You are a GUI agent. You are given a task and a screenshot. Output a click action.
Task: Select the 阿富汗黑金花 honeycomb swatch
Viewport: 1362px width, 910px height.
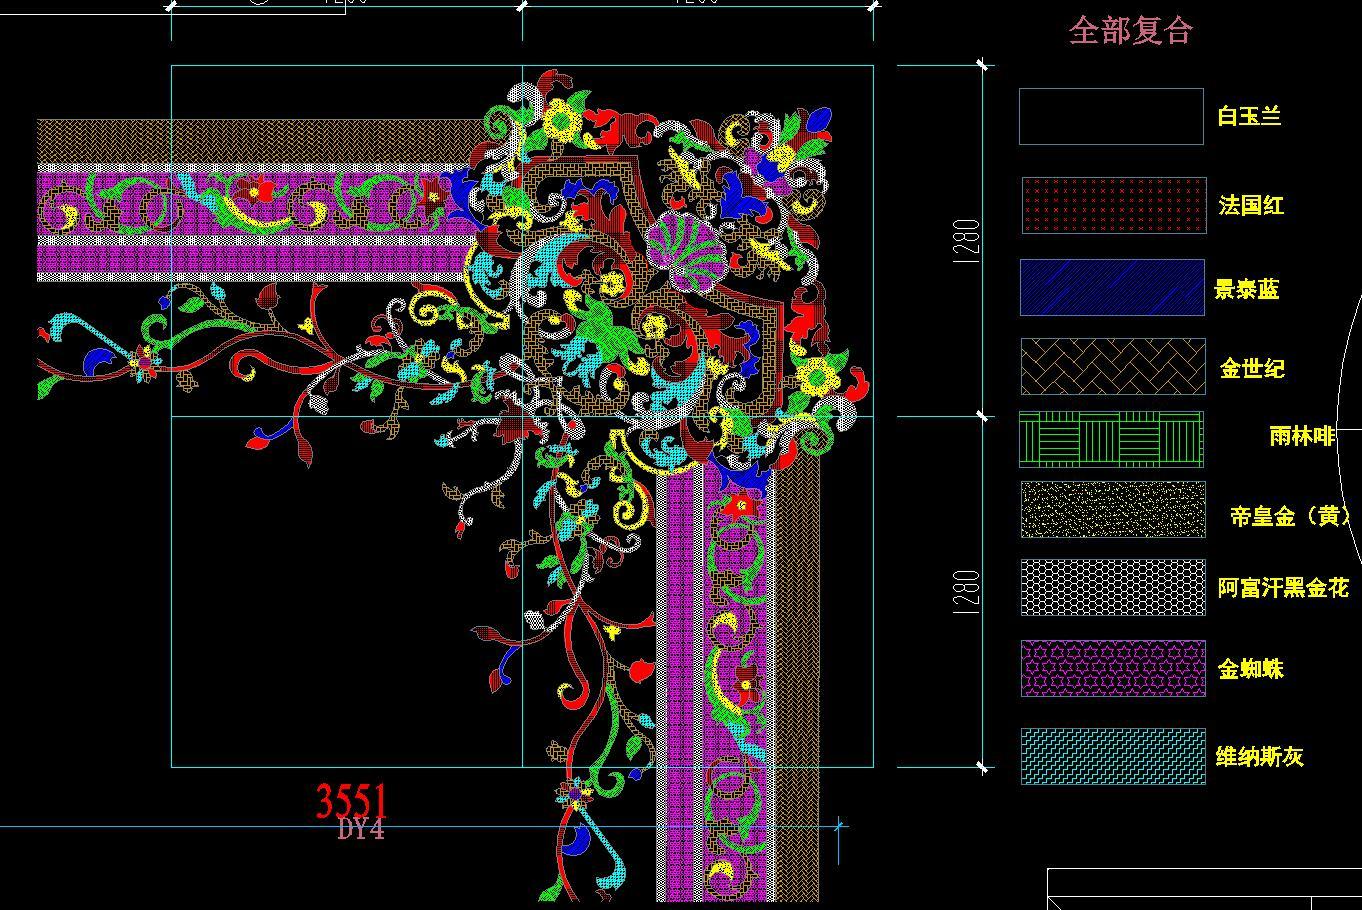click(x=1113, y=587)
